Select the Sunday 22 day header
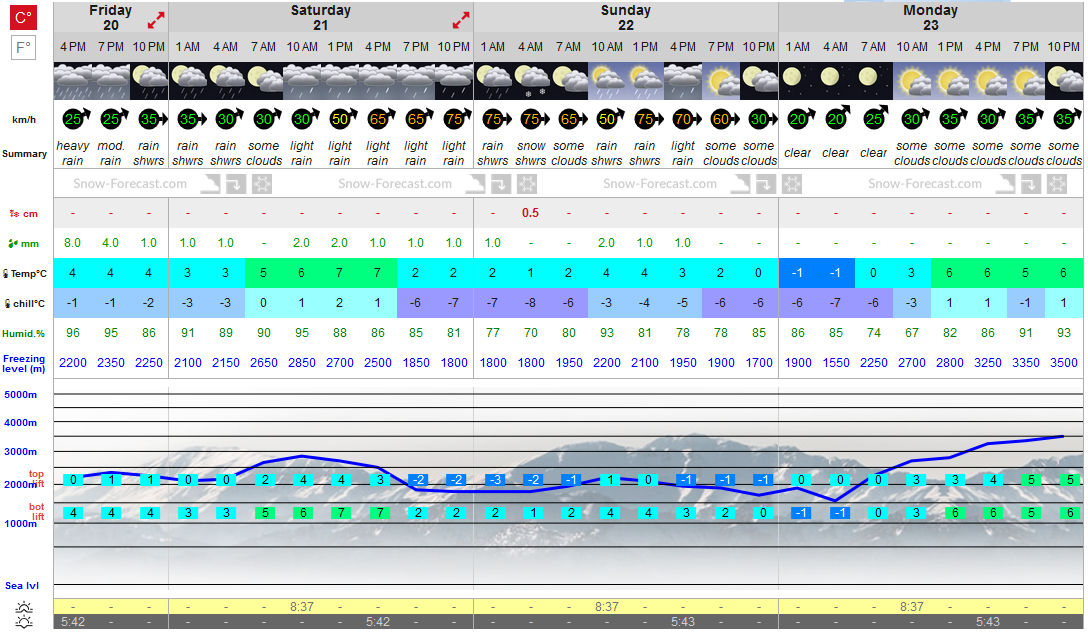Viewport: 1088px width, 643px height. click(625, 17)
